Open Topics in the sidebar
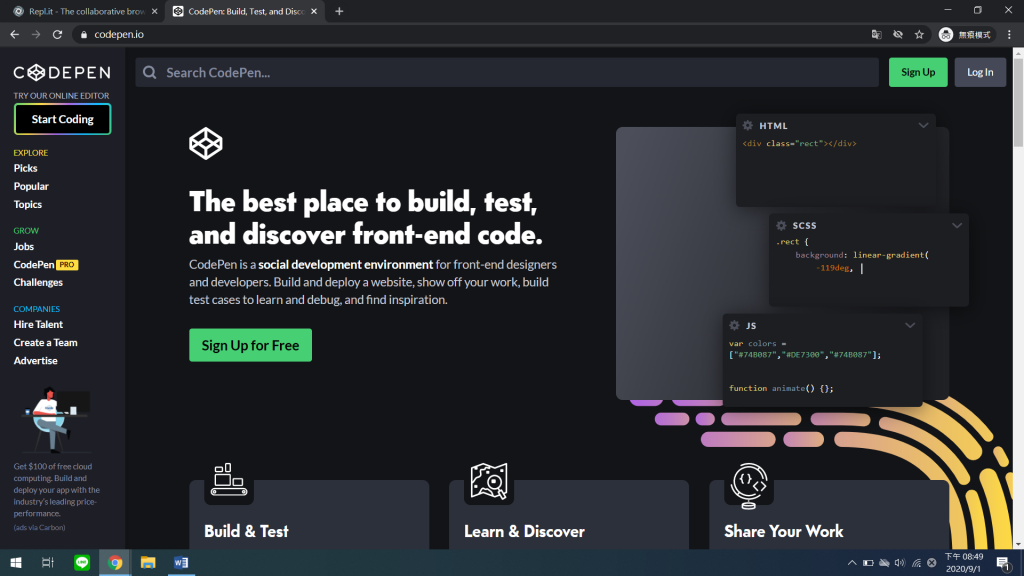1024x576 pixels. click(x=27, y=204)
